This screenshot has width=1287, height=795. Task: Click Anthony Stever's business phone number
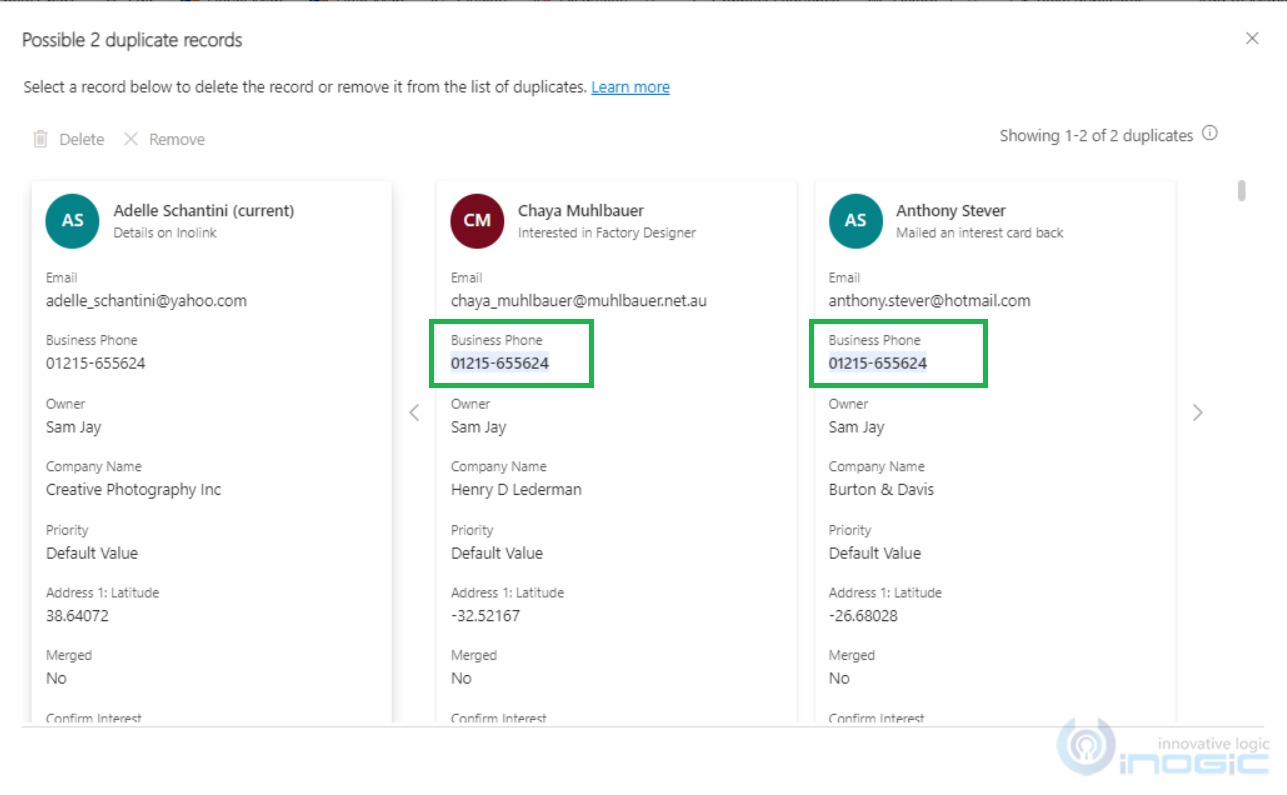click(x=878, y=363)
